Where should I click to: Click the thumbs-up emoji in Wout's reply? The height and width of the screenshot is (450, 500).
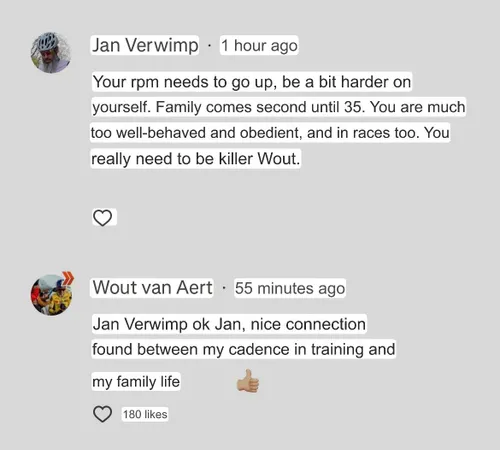[248, 381]
